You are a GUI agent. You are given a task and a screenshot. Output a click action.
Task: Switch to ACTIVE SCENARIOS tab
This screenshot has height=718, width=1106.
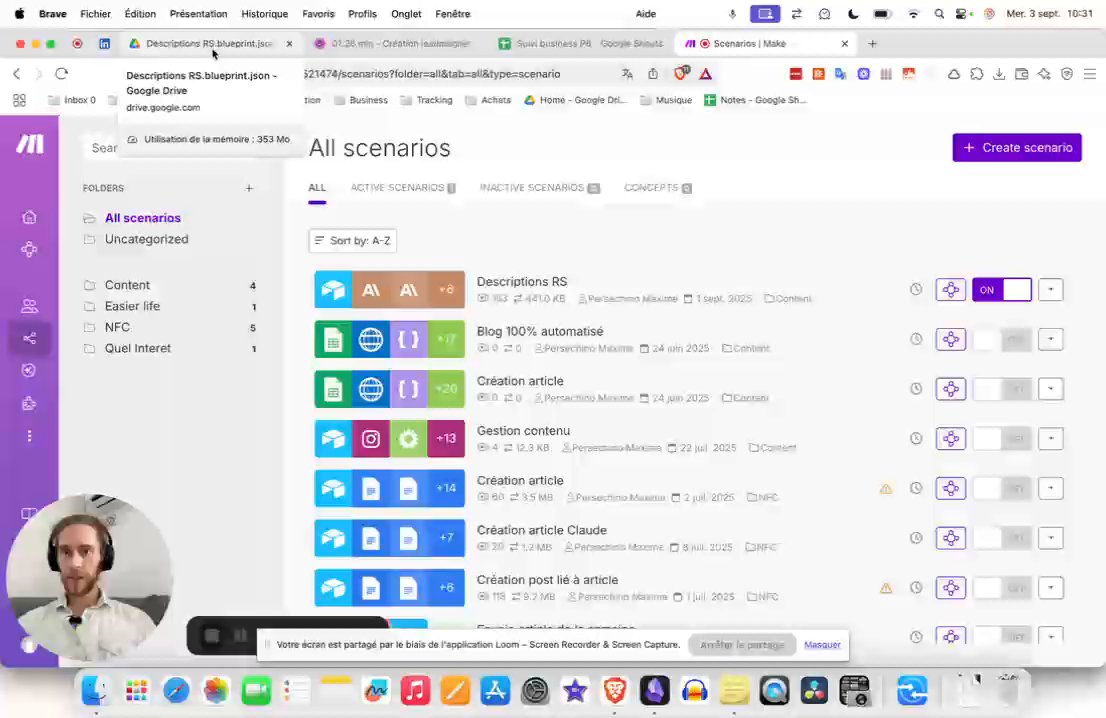403,188
